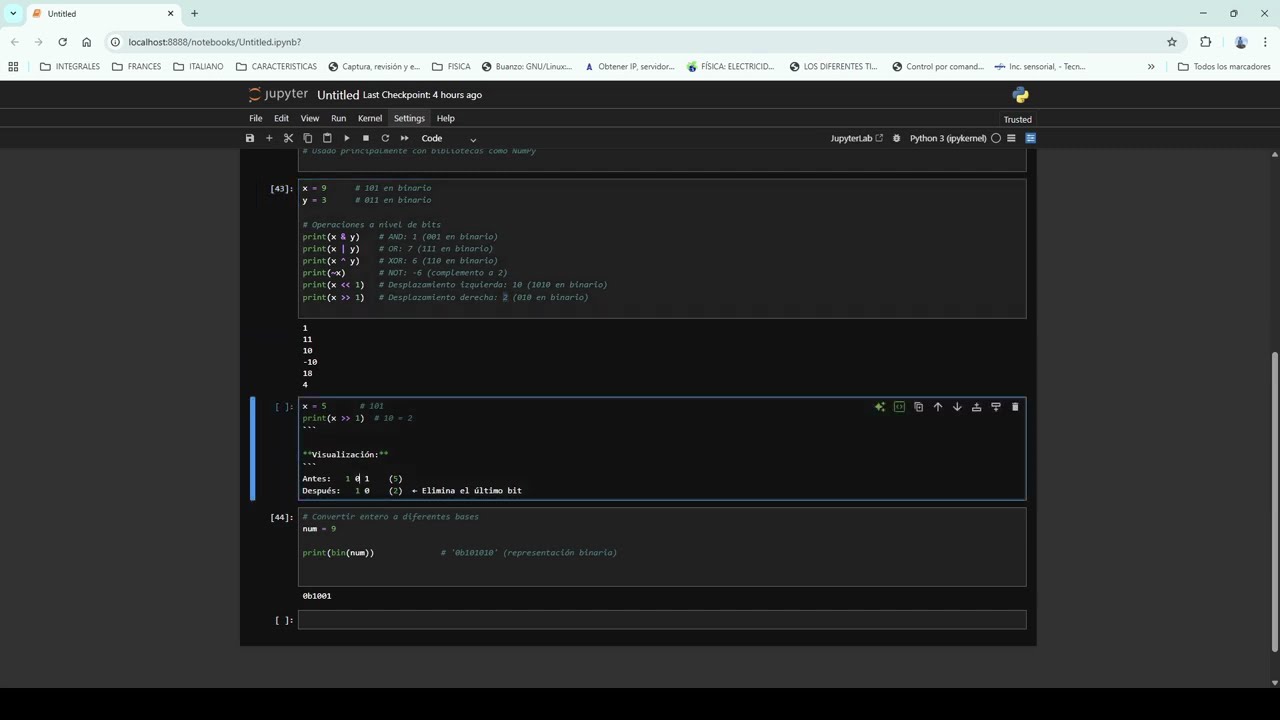The width and height of the screenshot is (1280, 720).
Task: Click the green AI sparkle cell icon
Action: (880, 407)
